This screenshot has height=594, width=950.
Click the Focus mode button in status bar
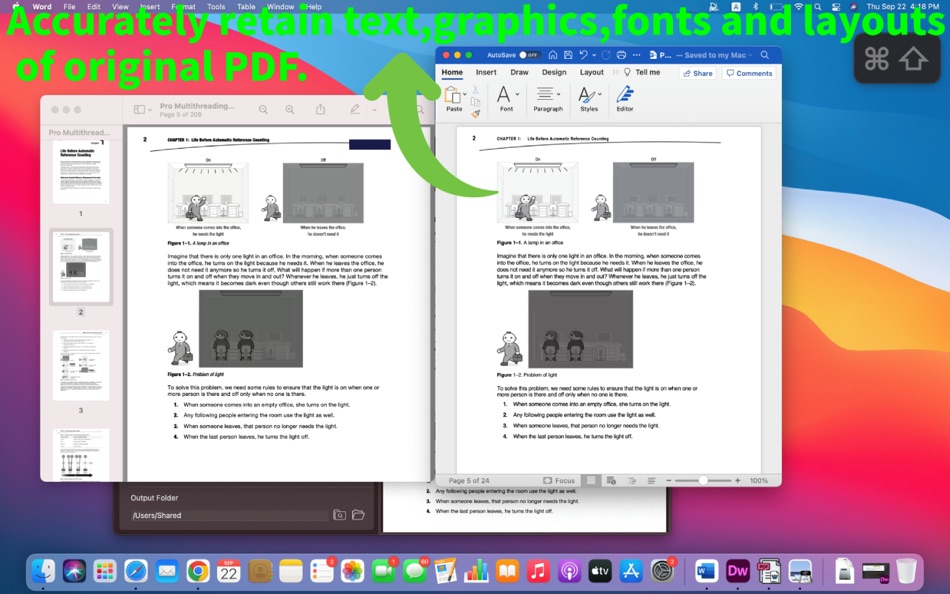pyautogui.click(x=559, y=481)
